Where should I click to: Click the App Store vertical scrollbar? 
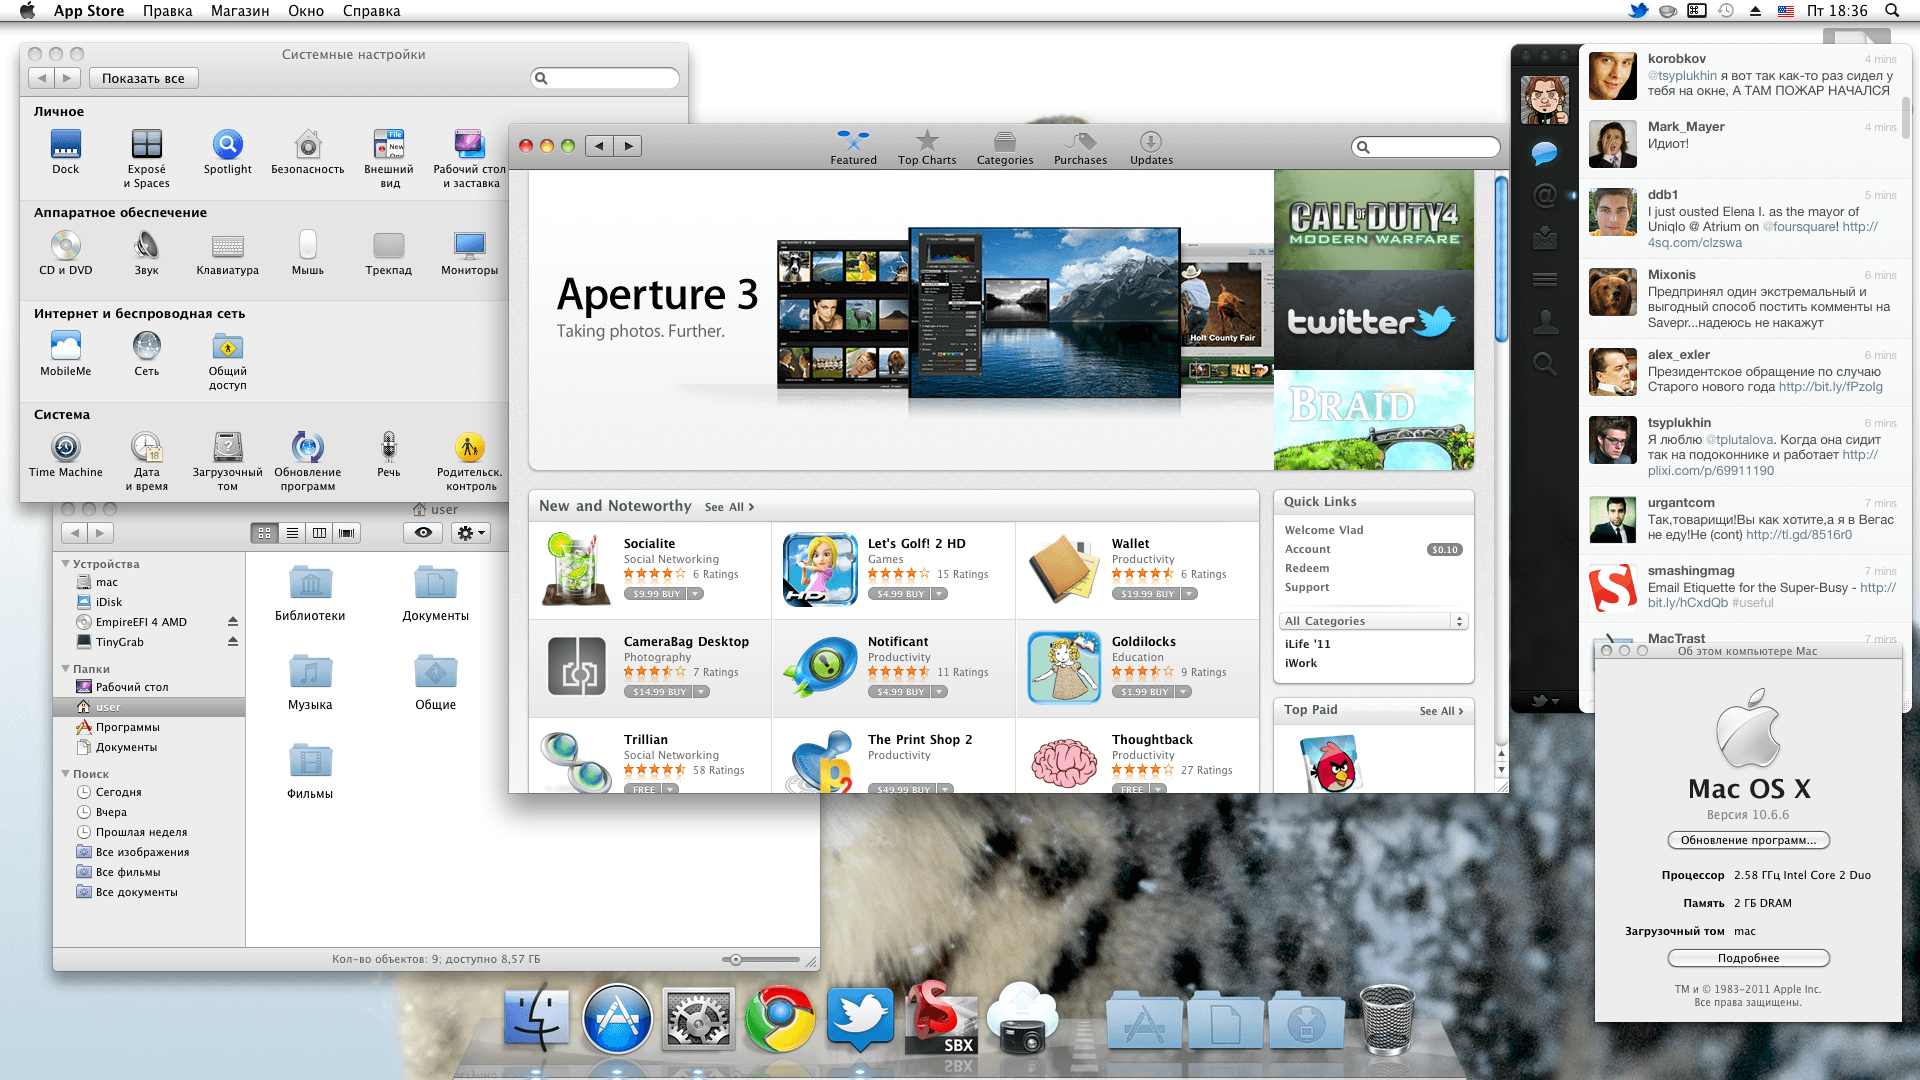[1501, 258]
